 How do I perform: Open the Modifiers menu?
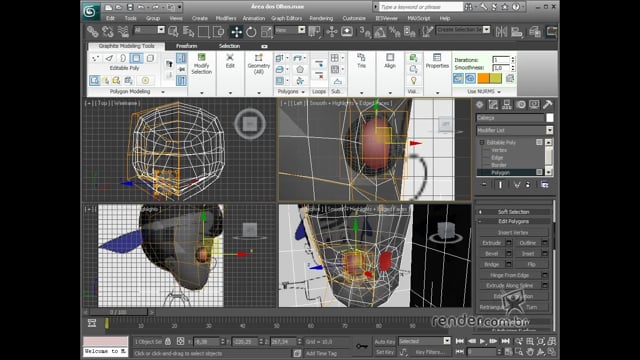226,18
